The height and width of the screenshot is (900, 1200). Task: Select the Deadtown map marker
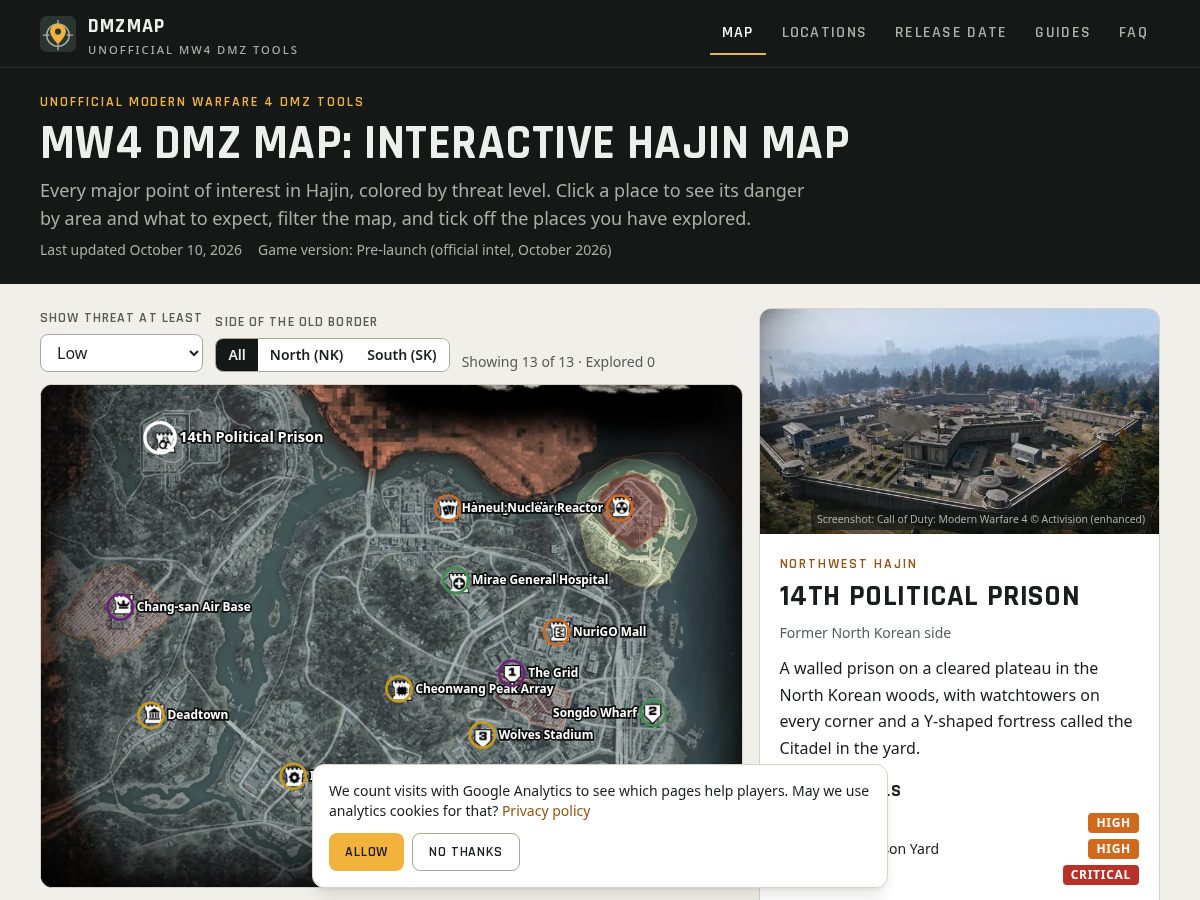coord(152,715)
